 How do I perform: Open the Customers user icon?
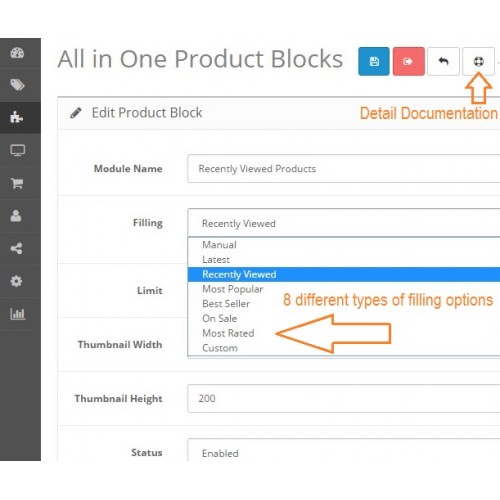pos(16,216)
